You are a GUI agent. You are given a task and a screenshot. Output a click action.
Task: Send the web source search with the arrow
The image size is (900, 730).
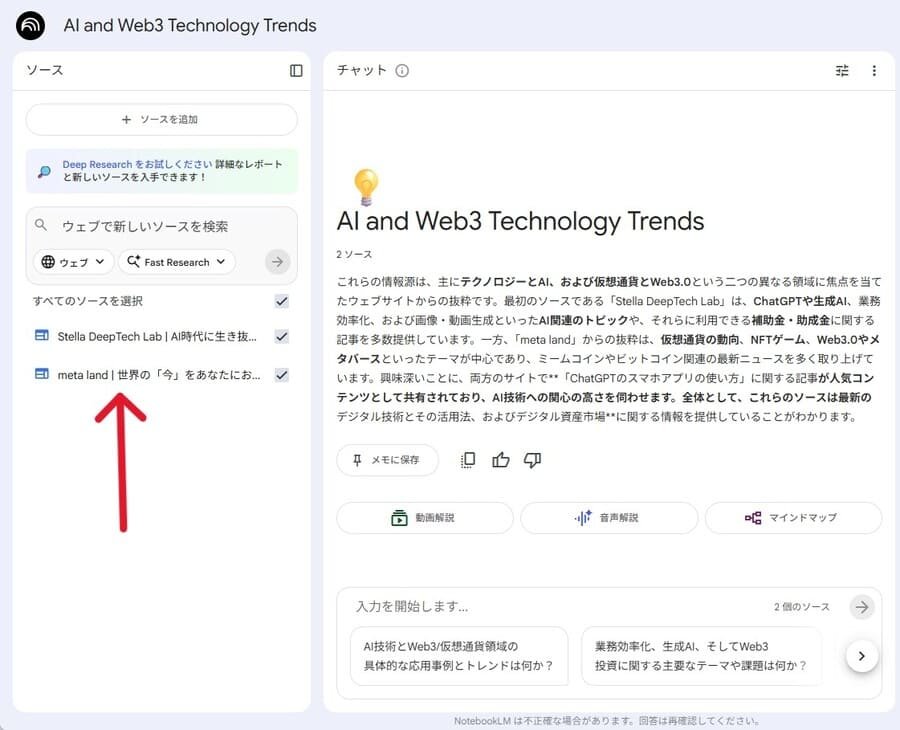point(277,262)
